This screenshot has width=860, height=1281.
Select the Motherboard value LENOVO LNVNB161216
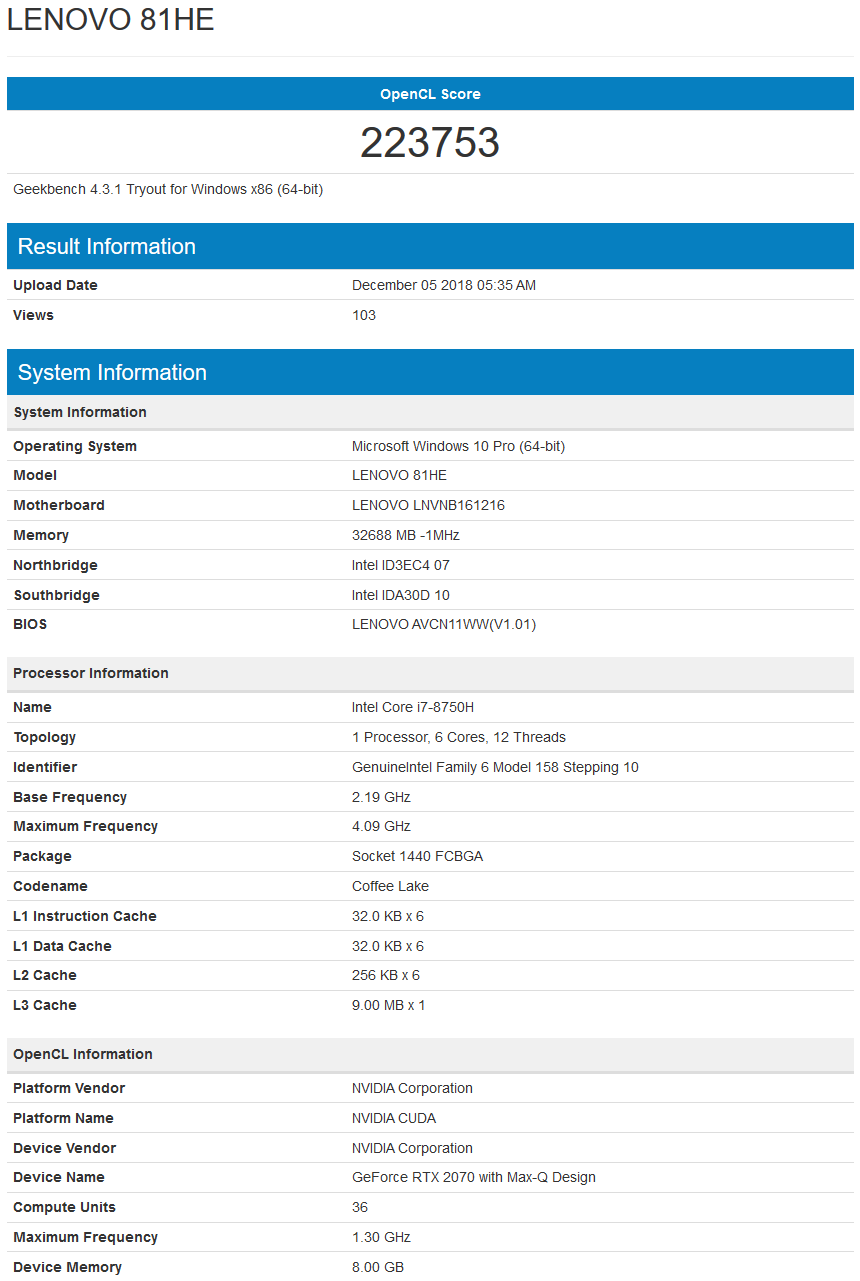pos(428,505)
